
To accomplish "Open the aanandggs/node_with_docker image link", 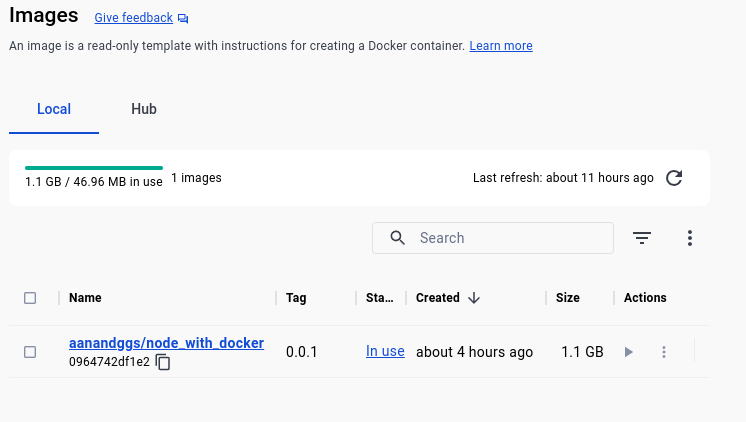I will point(166,343).
